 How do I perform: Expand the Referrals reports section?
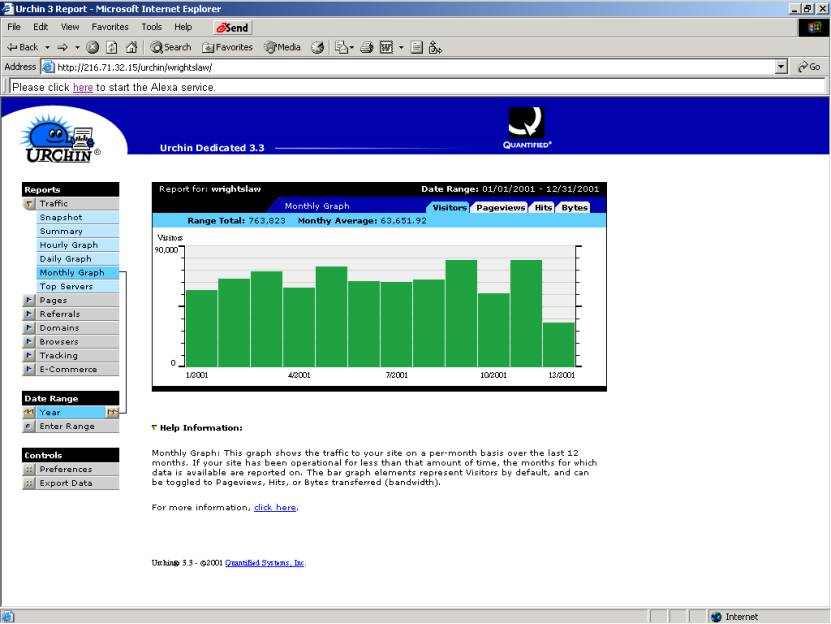click(x=29, y=314)
